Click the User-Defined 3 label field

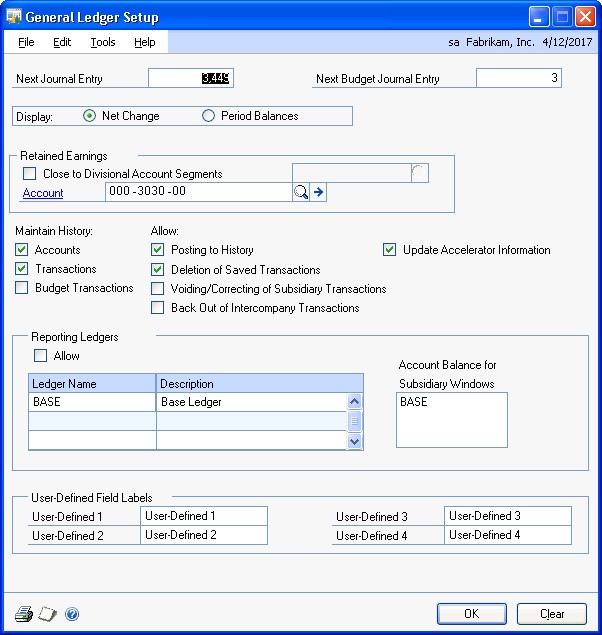point(508,516)
